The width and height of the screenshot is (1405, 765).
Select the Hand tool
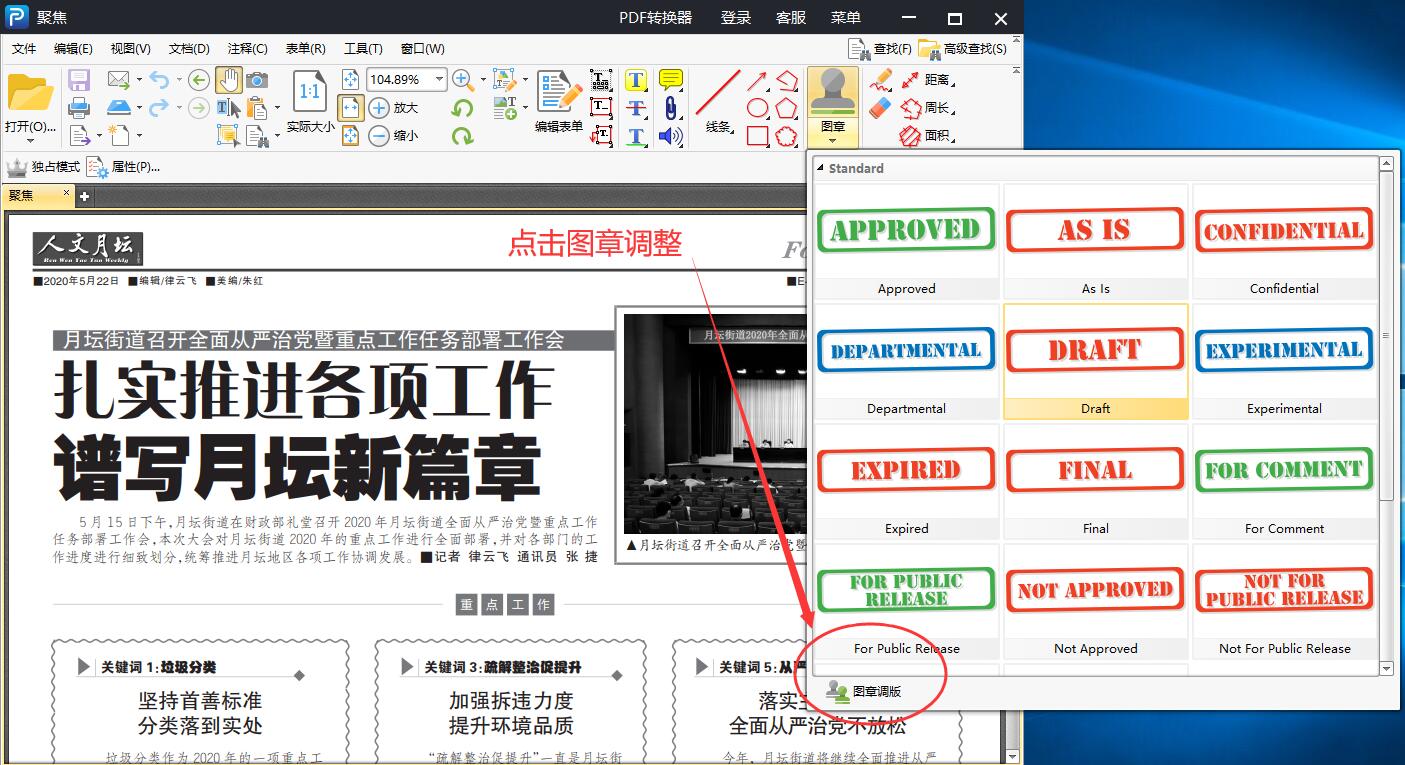click(x=228, y=80)
